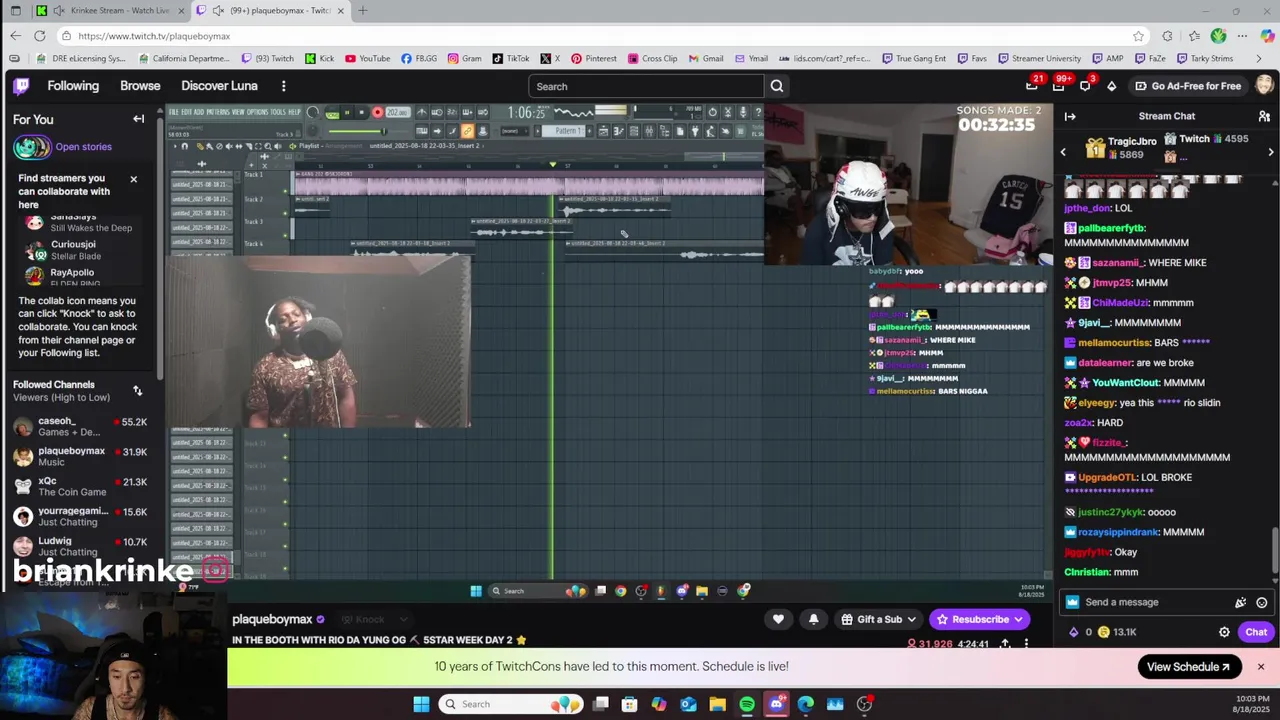Screen dimensions: 1280x720
Task: Open File Explorer in Windows taskbar
Action: [718, 704]
